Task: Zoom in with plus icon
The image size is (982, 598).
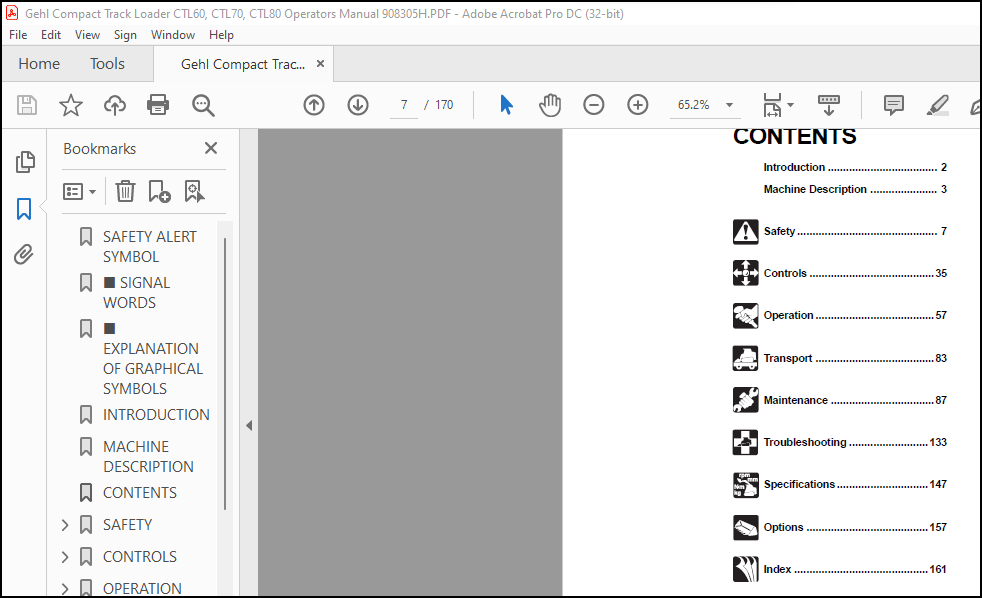Action: (x=638, y=105)
